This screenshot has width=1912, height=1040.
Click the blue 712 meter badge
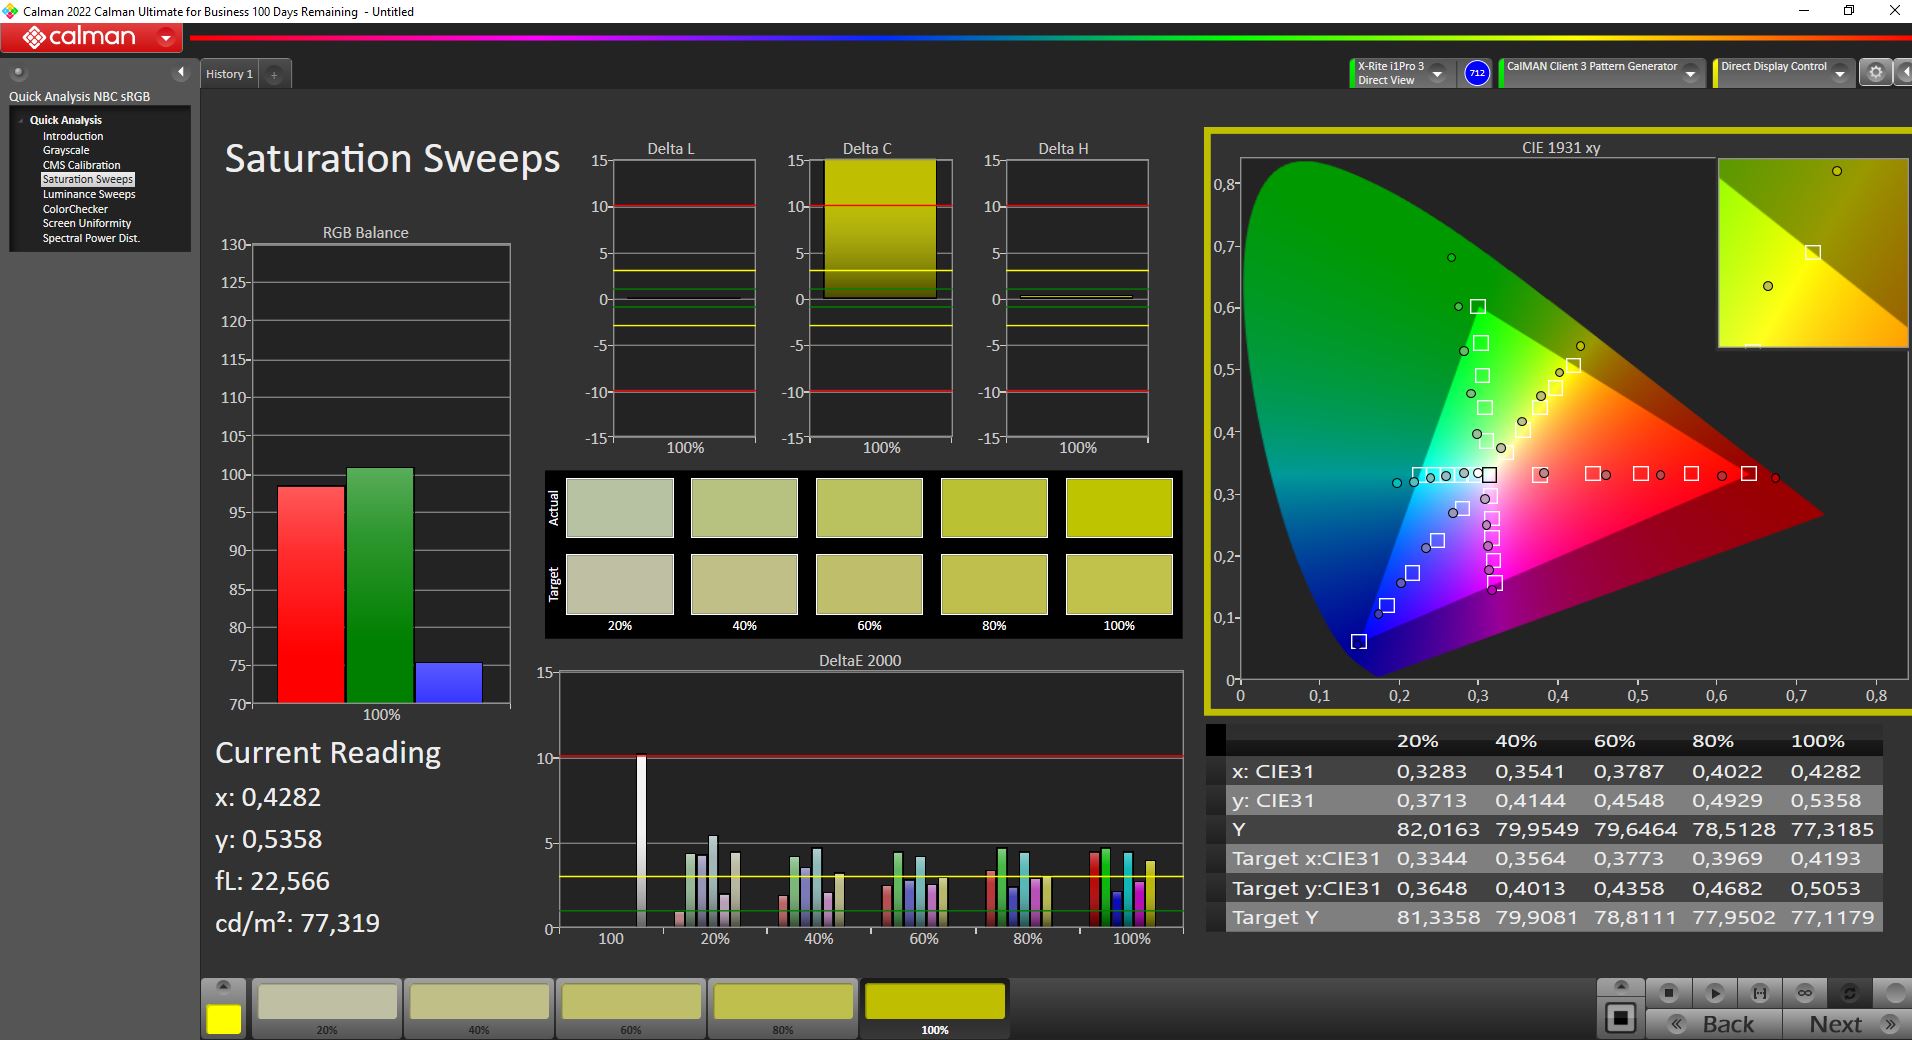(x=1476, y=73)
